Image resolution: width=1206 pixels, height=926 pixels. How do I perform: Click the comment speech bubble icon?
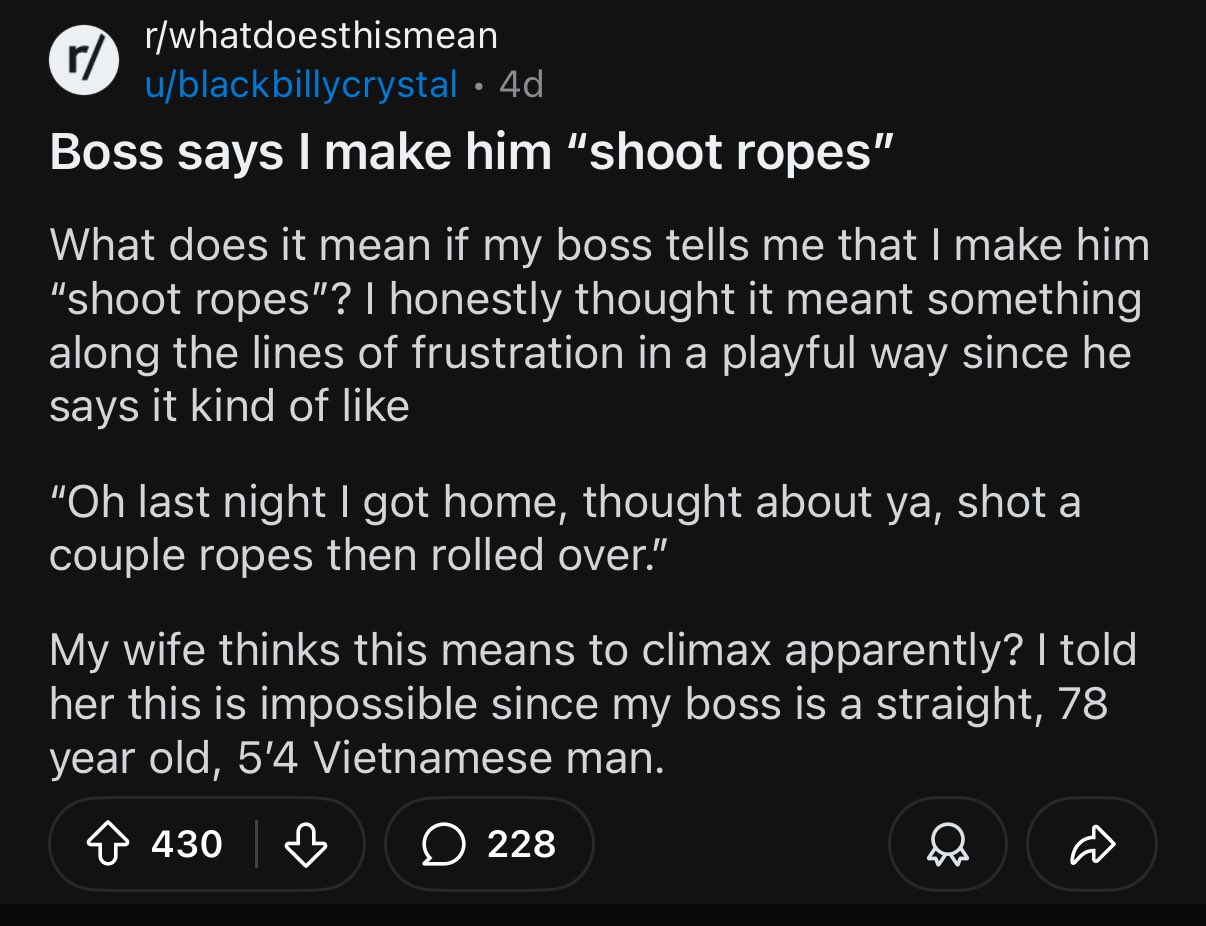[441, 844]
